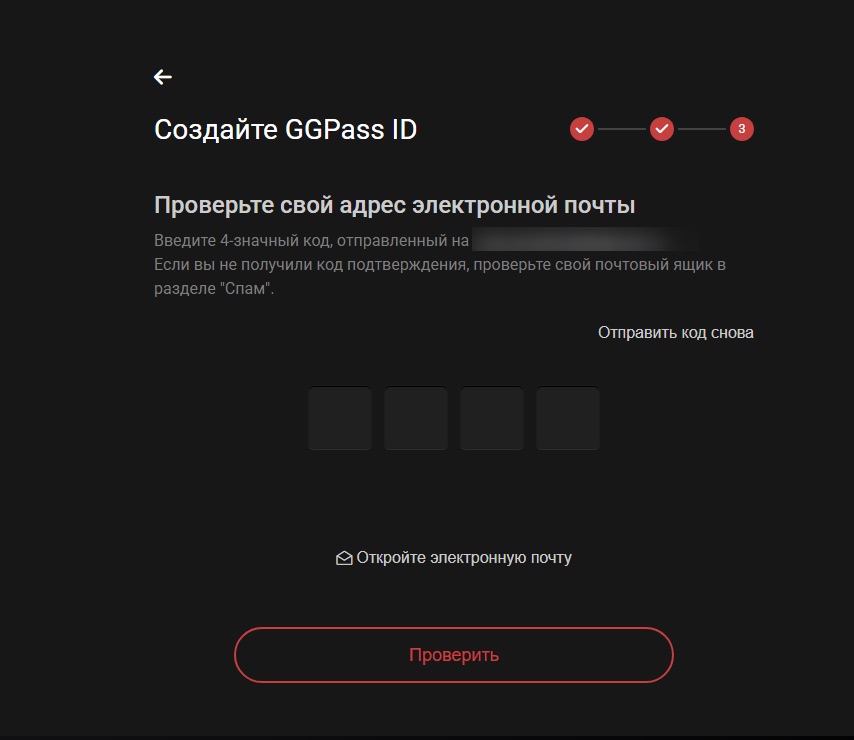Focus the second code digit box
This screenshot has height=740, width=854.
416,419
